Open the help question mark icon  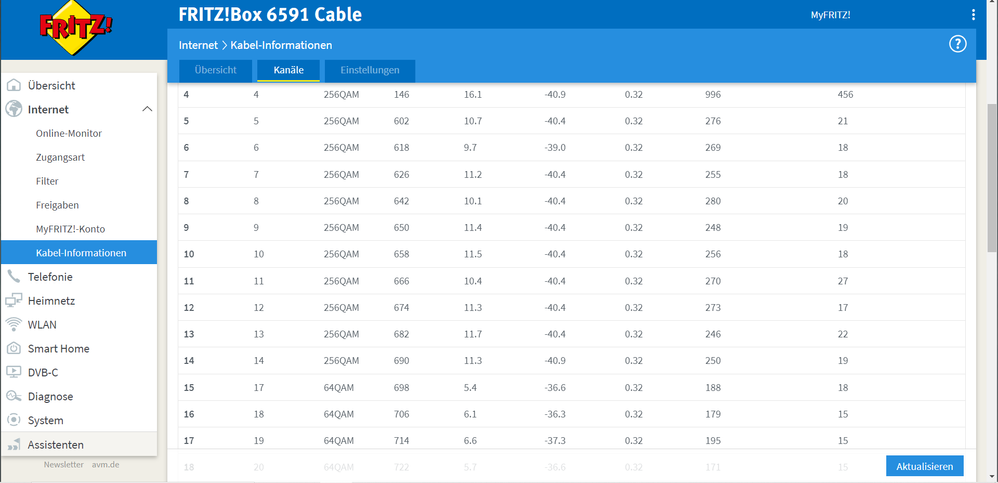point(957,45)
